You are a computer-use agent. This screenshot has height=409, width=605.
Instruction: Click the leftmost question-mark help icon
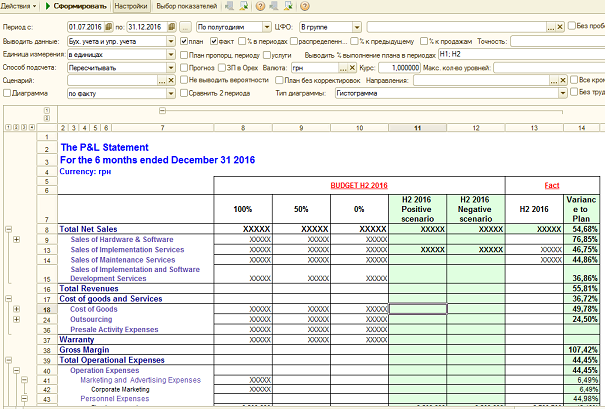click(258, 6)
